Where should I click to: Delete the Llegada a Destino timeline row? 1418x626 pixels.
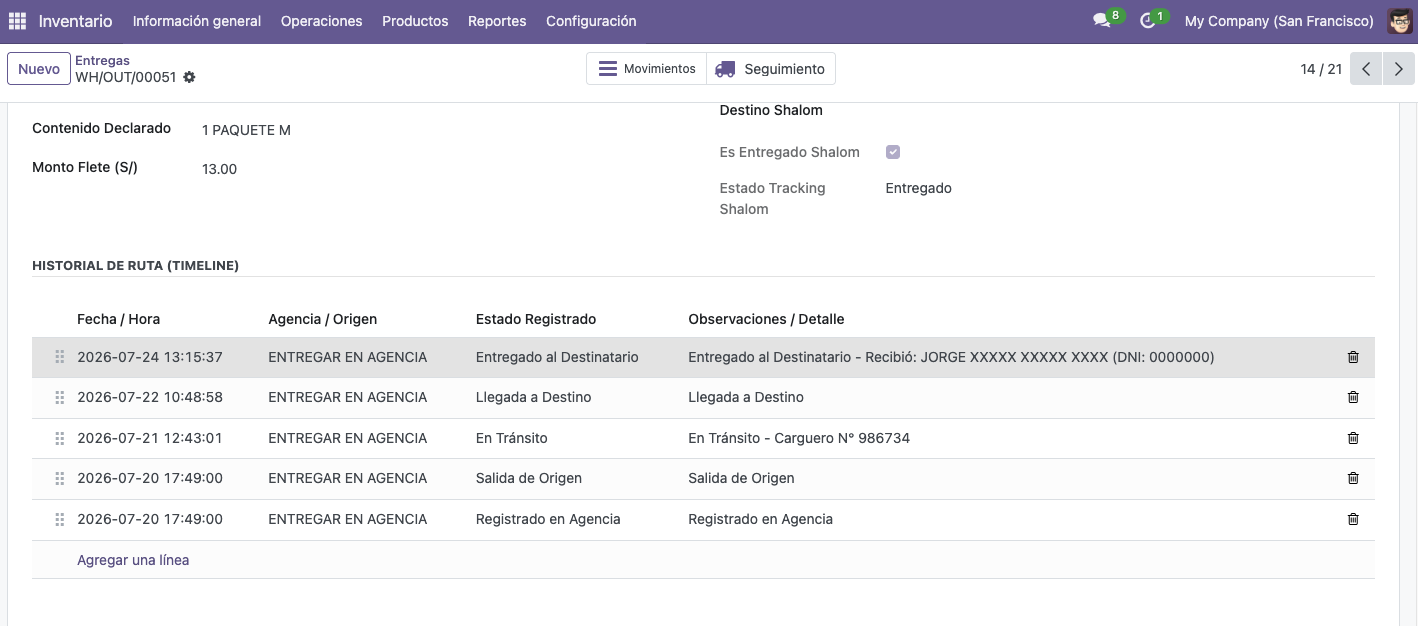click(x=1353, y=397)
